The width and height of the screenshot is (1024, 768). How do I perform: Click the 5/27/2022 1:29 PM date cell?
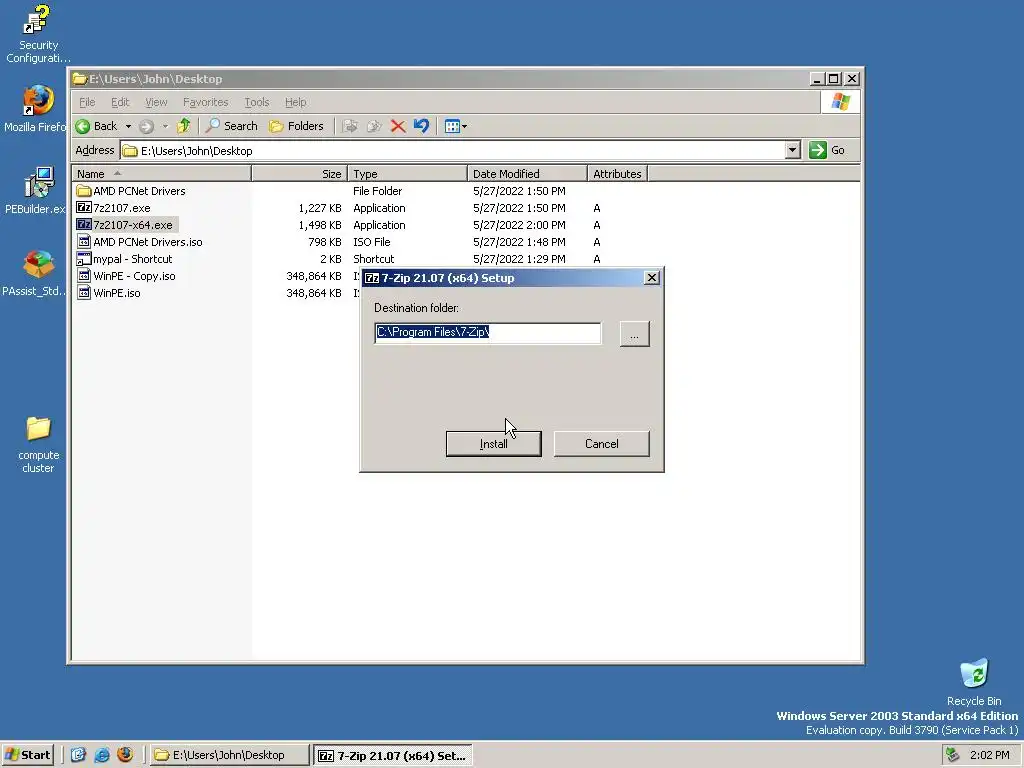tap(519, 259)
